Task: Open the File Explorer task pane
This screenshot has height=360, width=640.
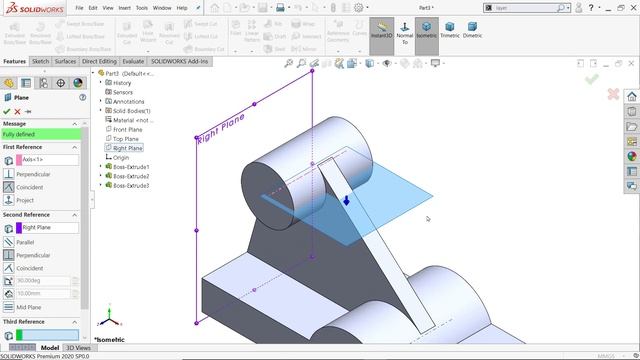Action: (x=632, y=127)
